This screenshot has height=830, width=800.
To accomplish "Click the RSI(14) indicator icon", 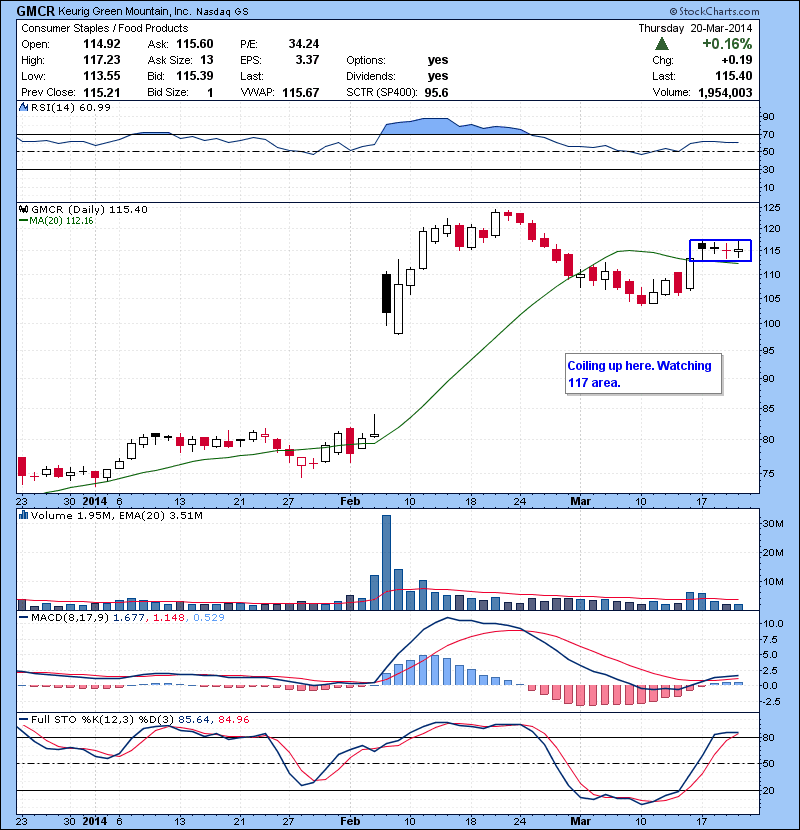I will click(23, 107).
